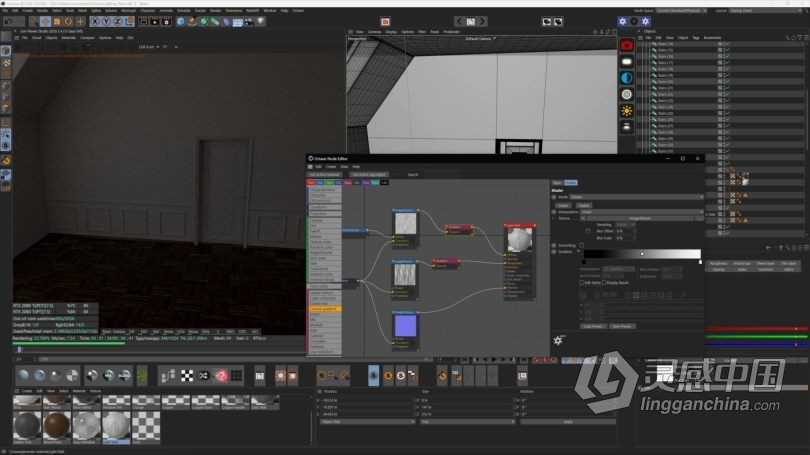Open the Size mode dropdown

pyautogui.click(x=468, y=422)
